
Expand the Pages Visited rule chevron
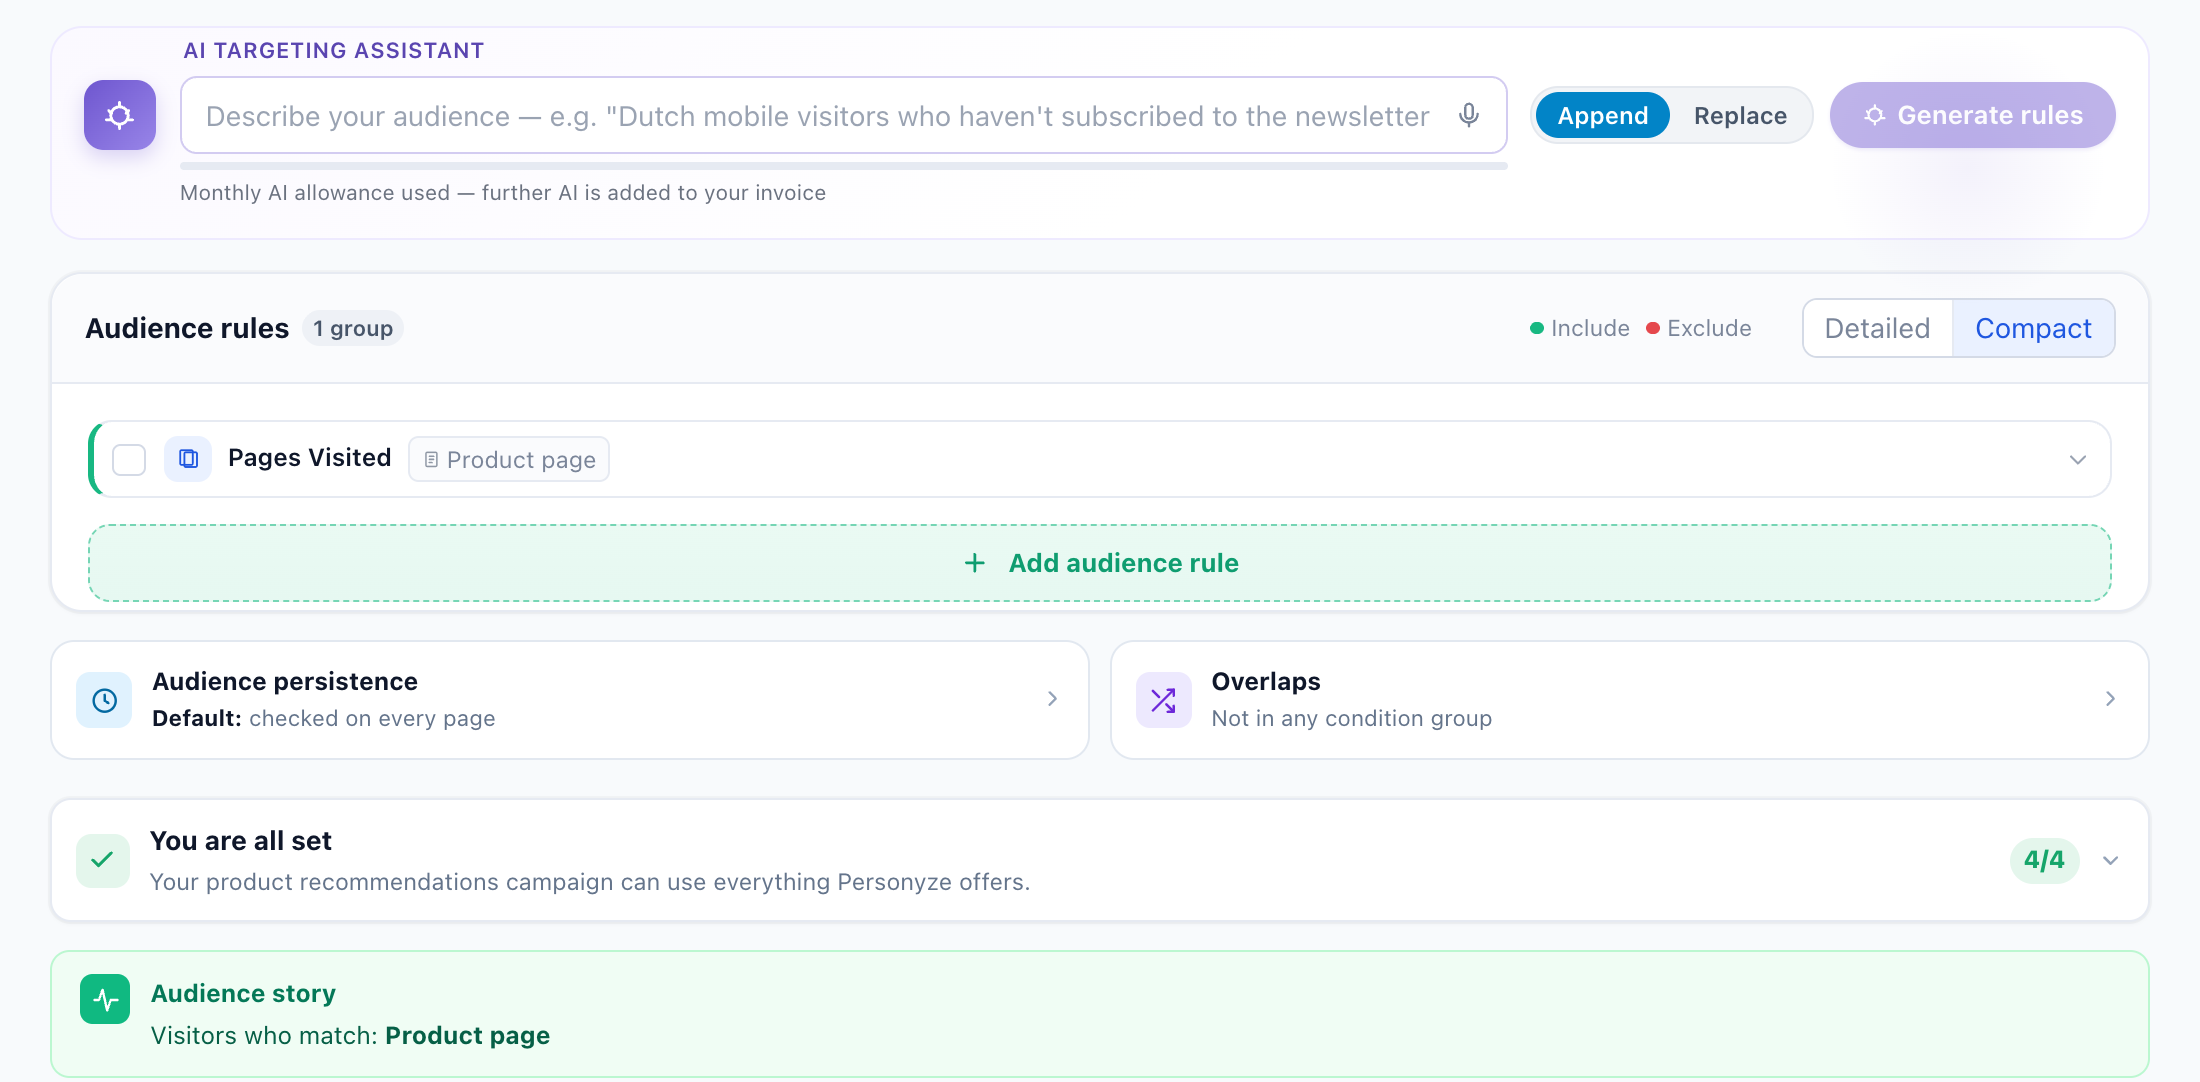point(2078,459)
